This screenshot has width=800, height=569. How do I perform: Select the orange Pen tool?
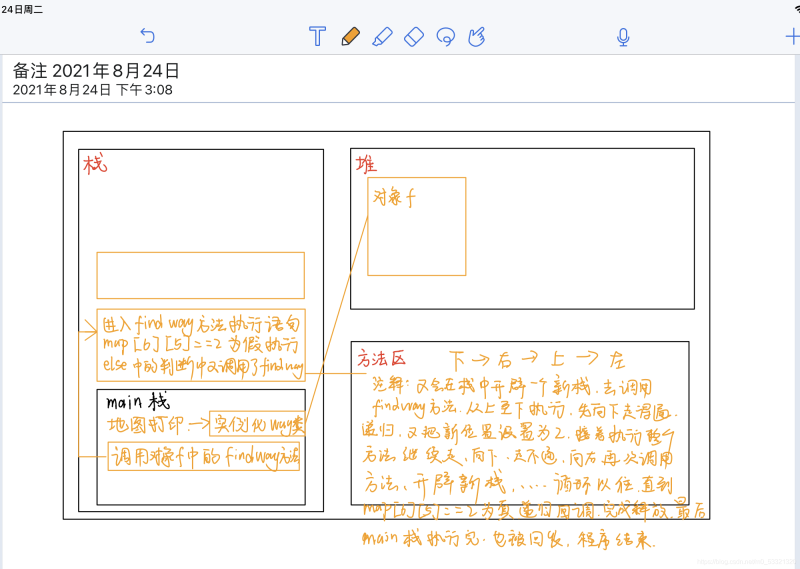click(351, 36)
